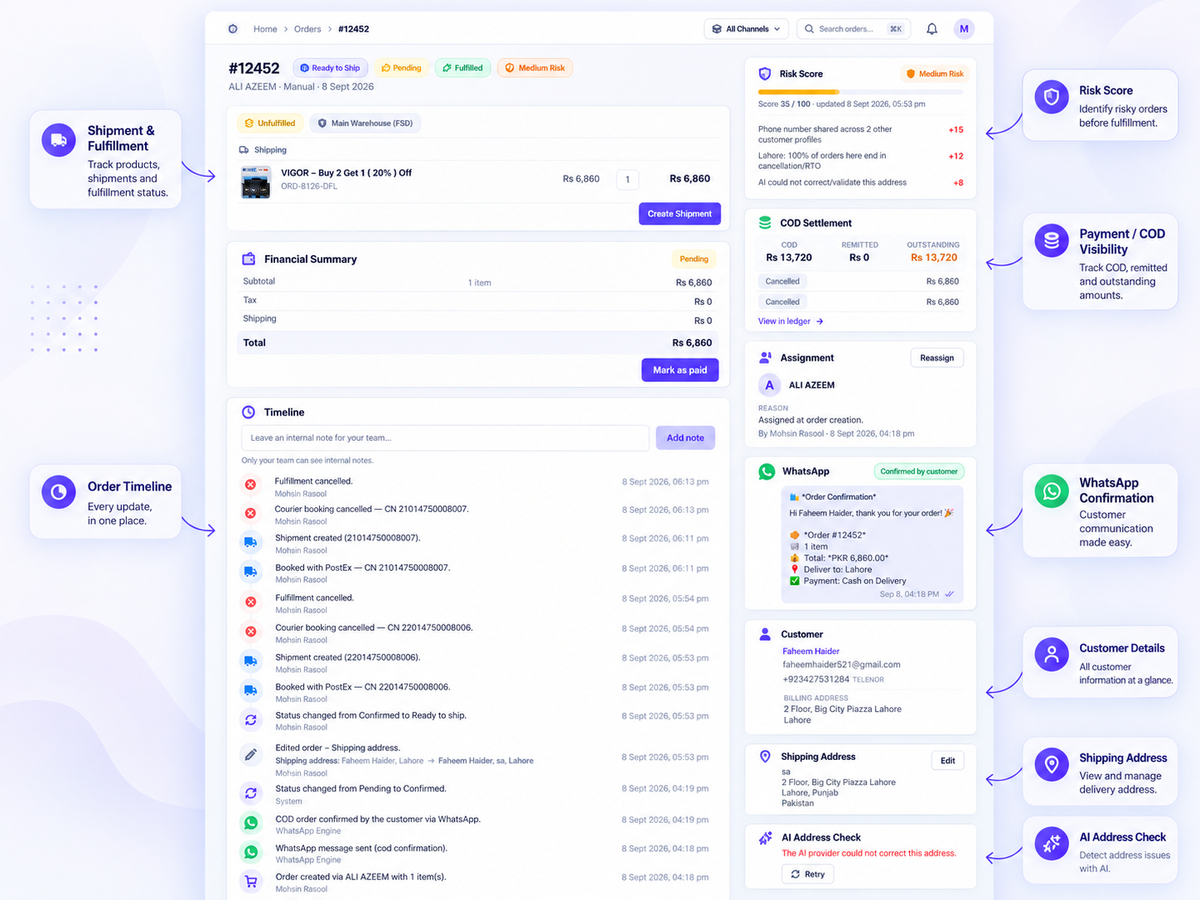Viewport: 1200px width, 900px height.
Task: Click the WhatsApp Order Confirmation message bubble
Action: tap(872, 545)
